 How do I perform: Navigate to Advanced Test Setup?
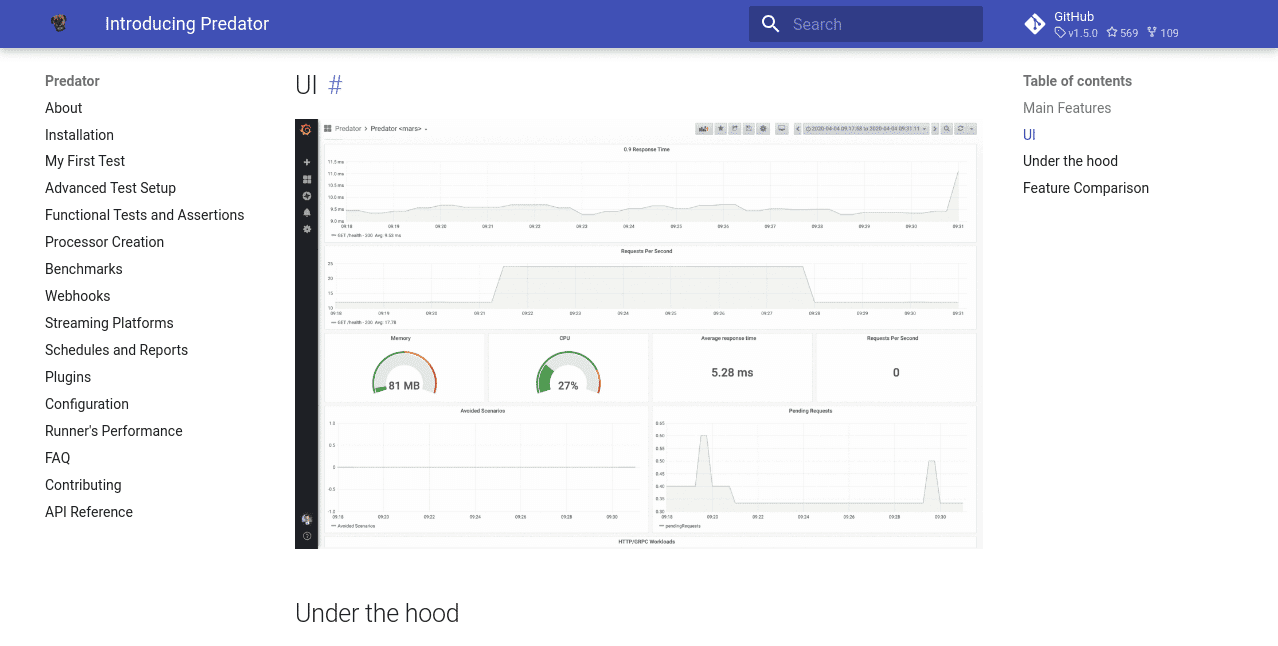110,188
